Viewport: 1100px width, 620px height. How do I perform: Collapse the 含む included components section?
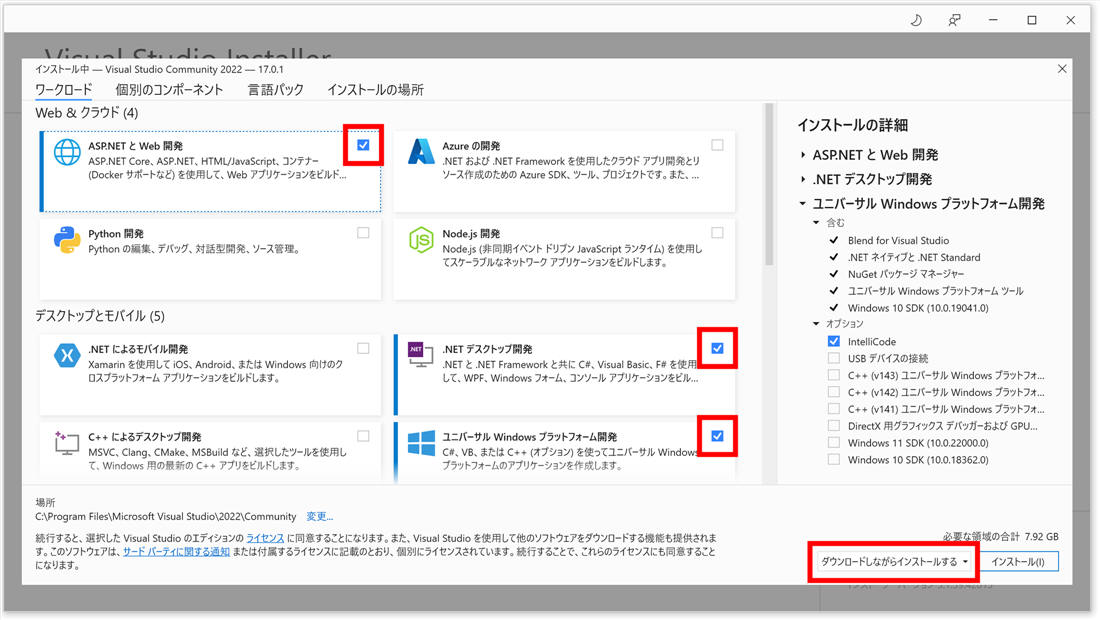coord(816,223)
